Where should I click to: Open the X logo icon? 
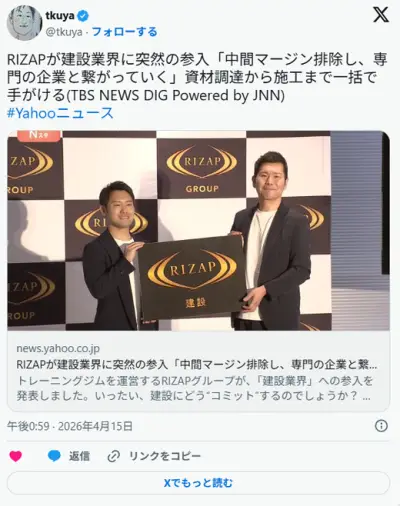click(x=381, y=15)
